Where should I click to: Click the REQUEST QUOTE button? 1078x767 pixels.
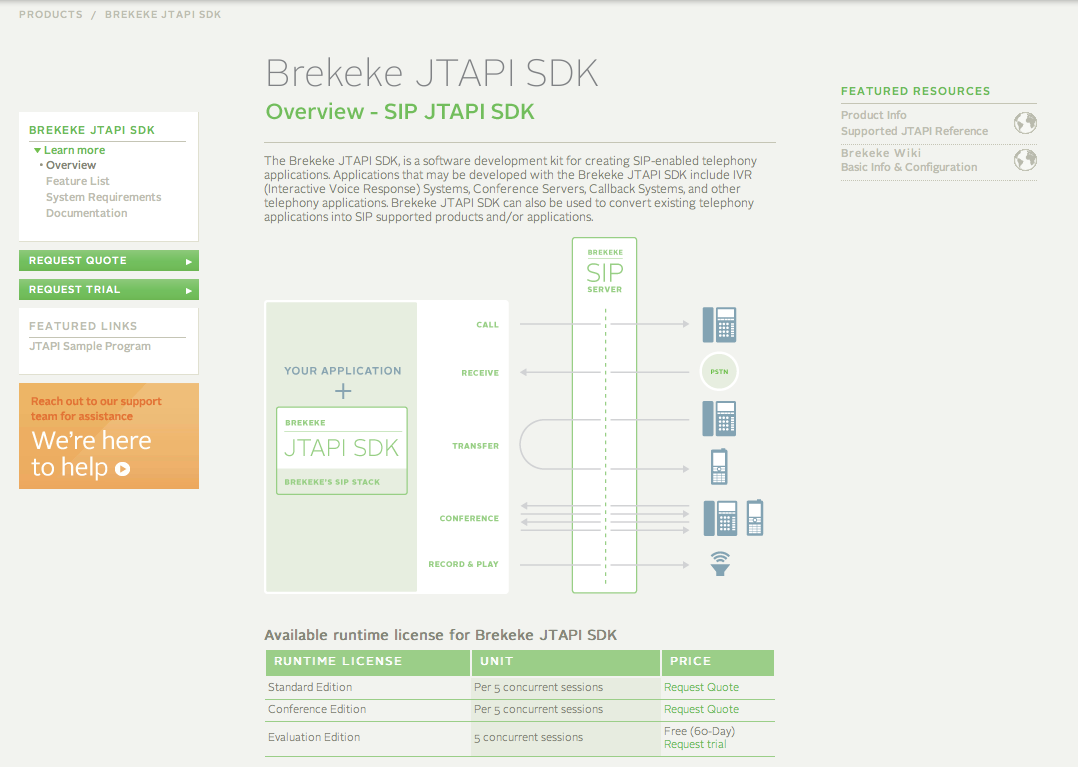coord(109,260)
